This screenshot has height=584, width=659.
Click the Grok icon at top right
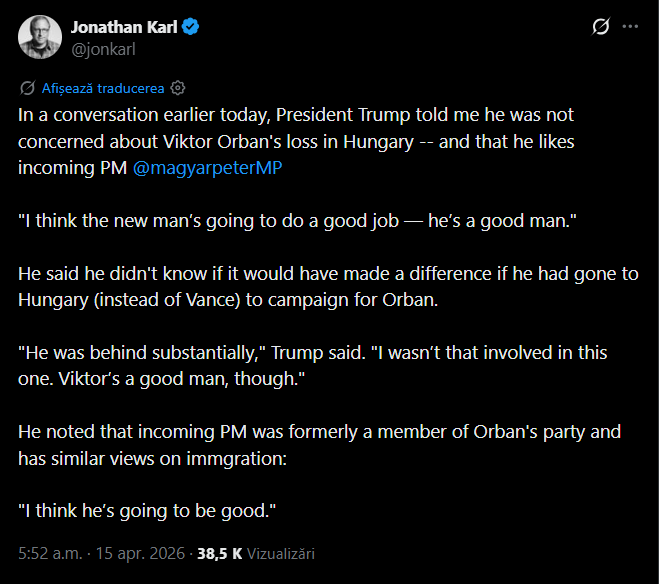pos(601,27)
